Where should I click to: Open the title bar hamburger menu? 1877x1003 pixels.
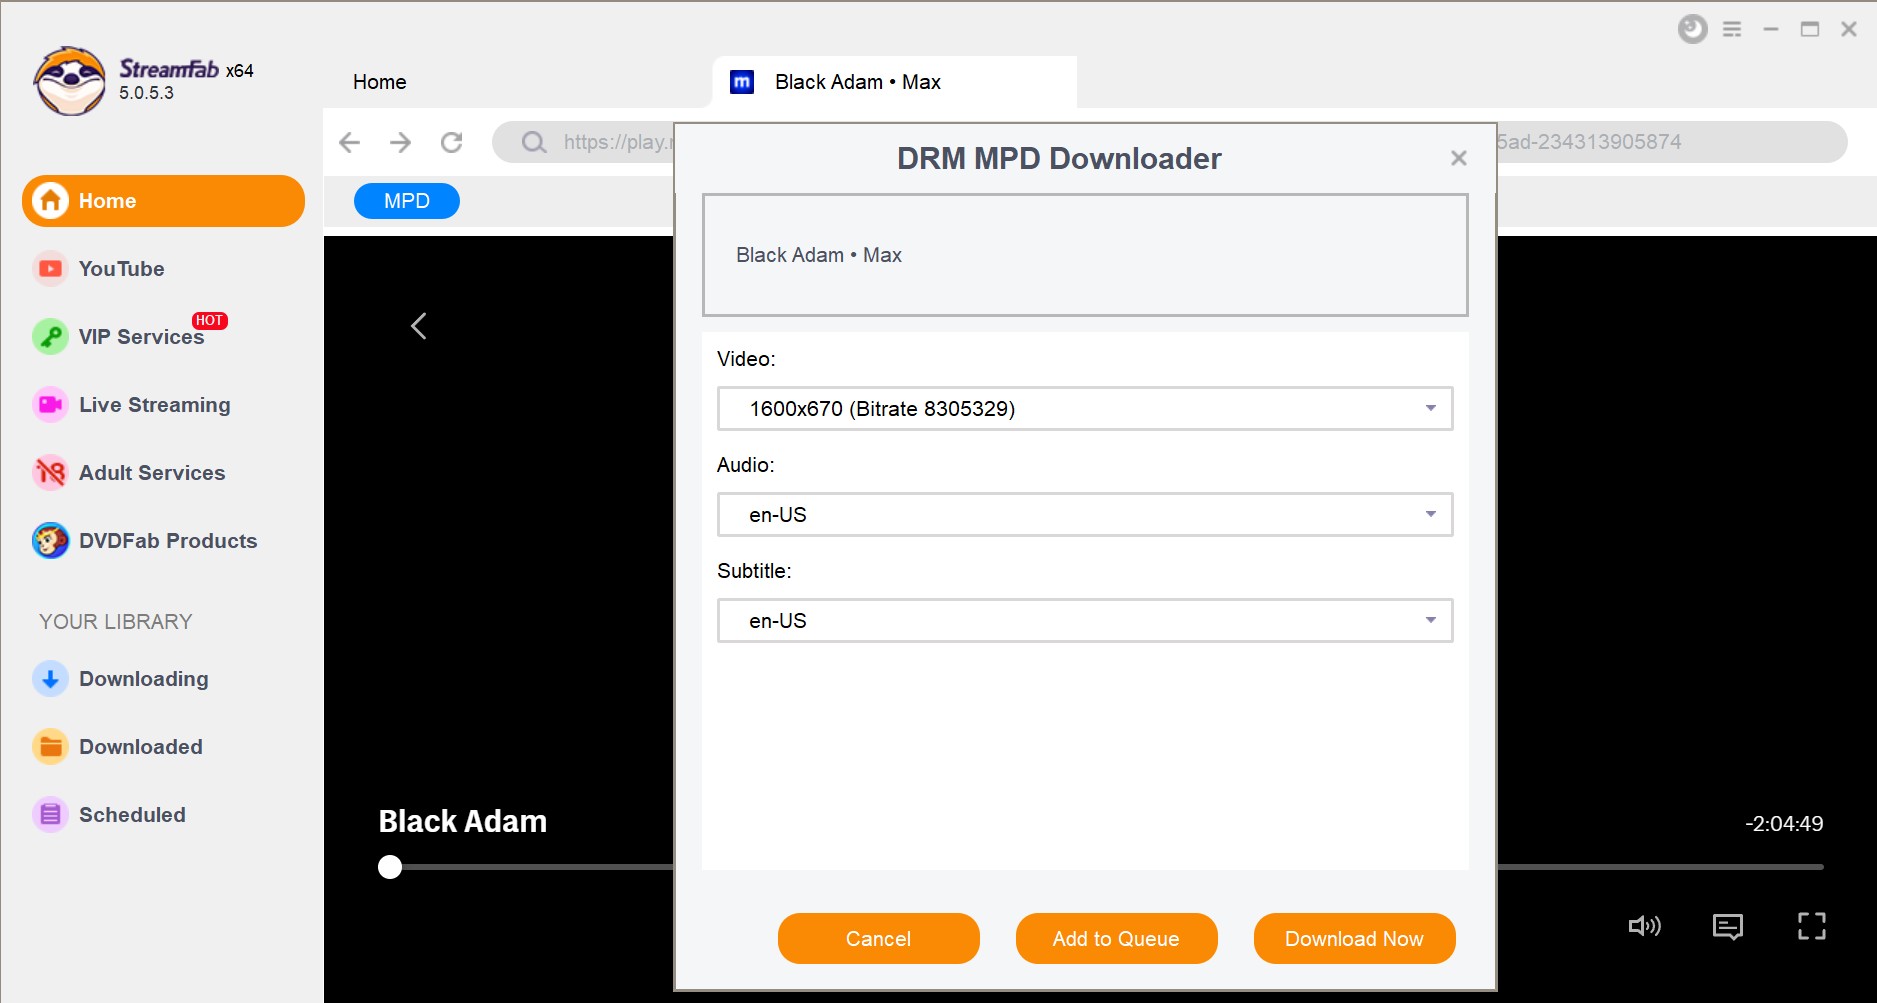coord(1732,30)
